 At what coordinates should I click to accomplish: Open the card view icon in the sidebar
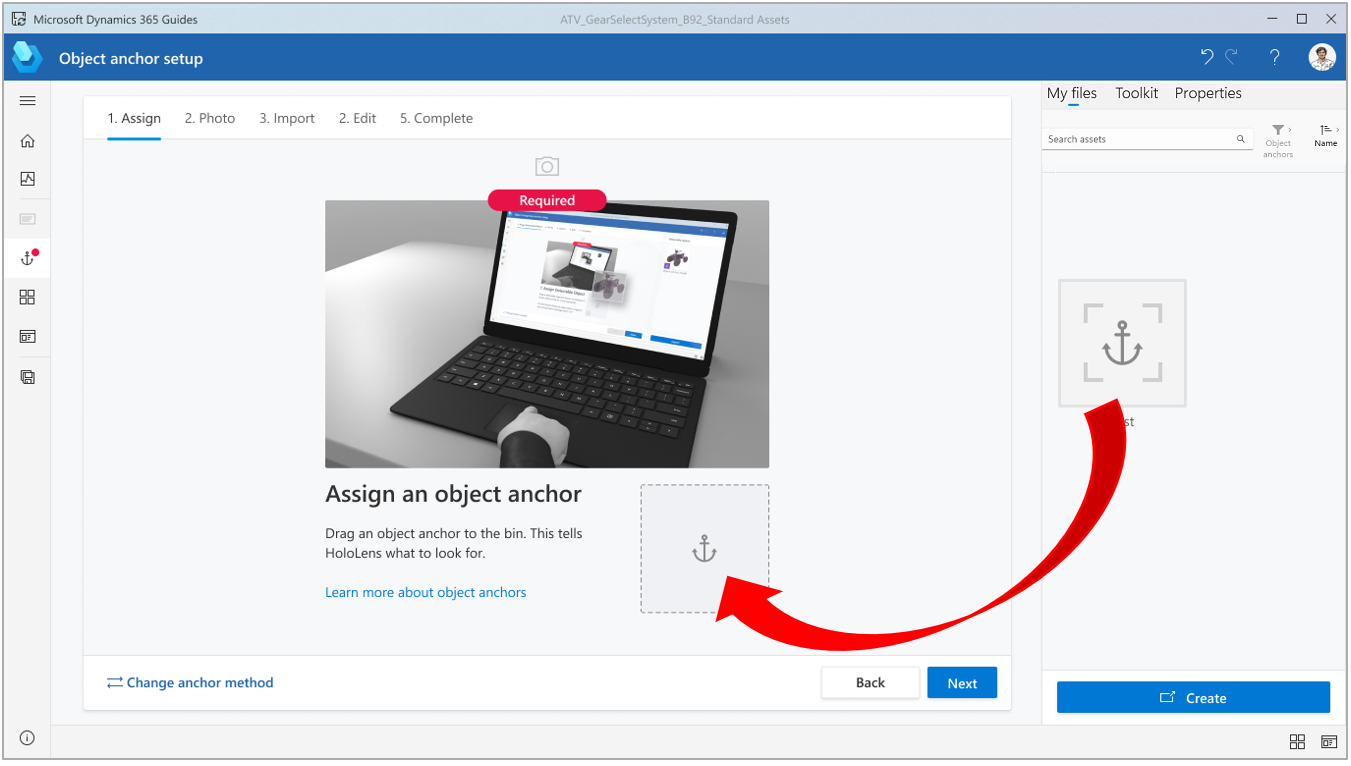[27, 336]
